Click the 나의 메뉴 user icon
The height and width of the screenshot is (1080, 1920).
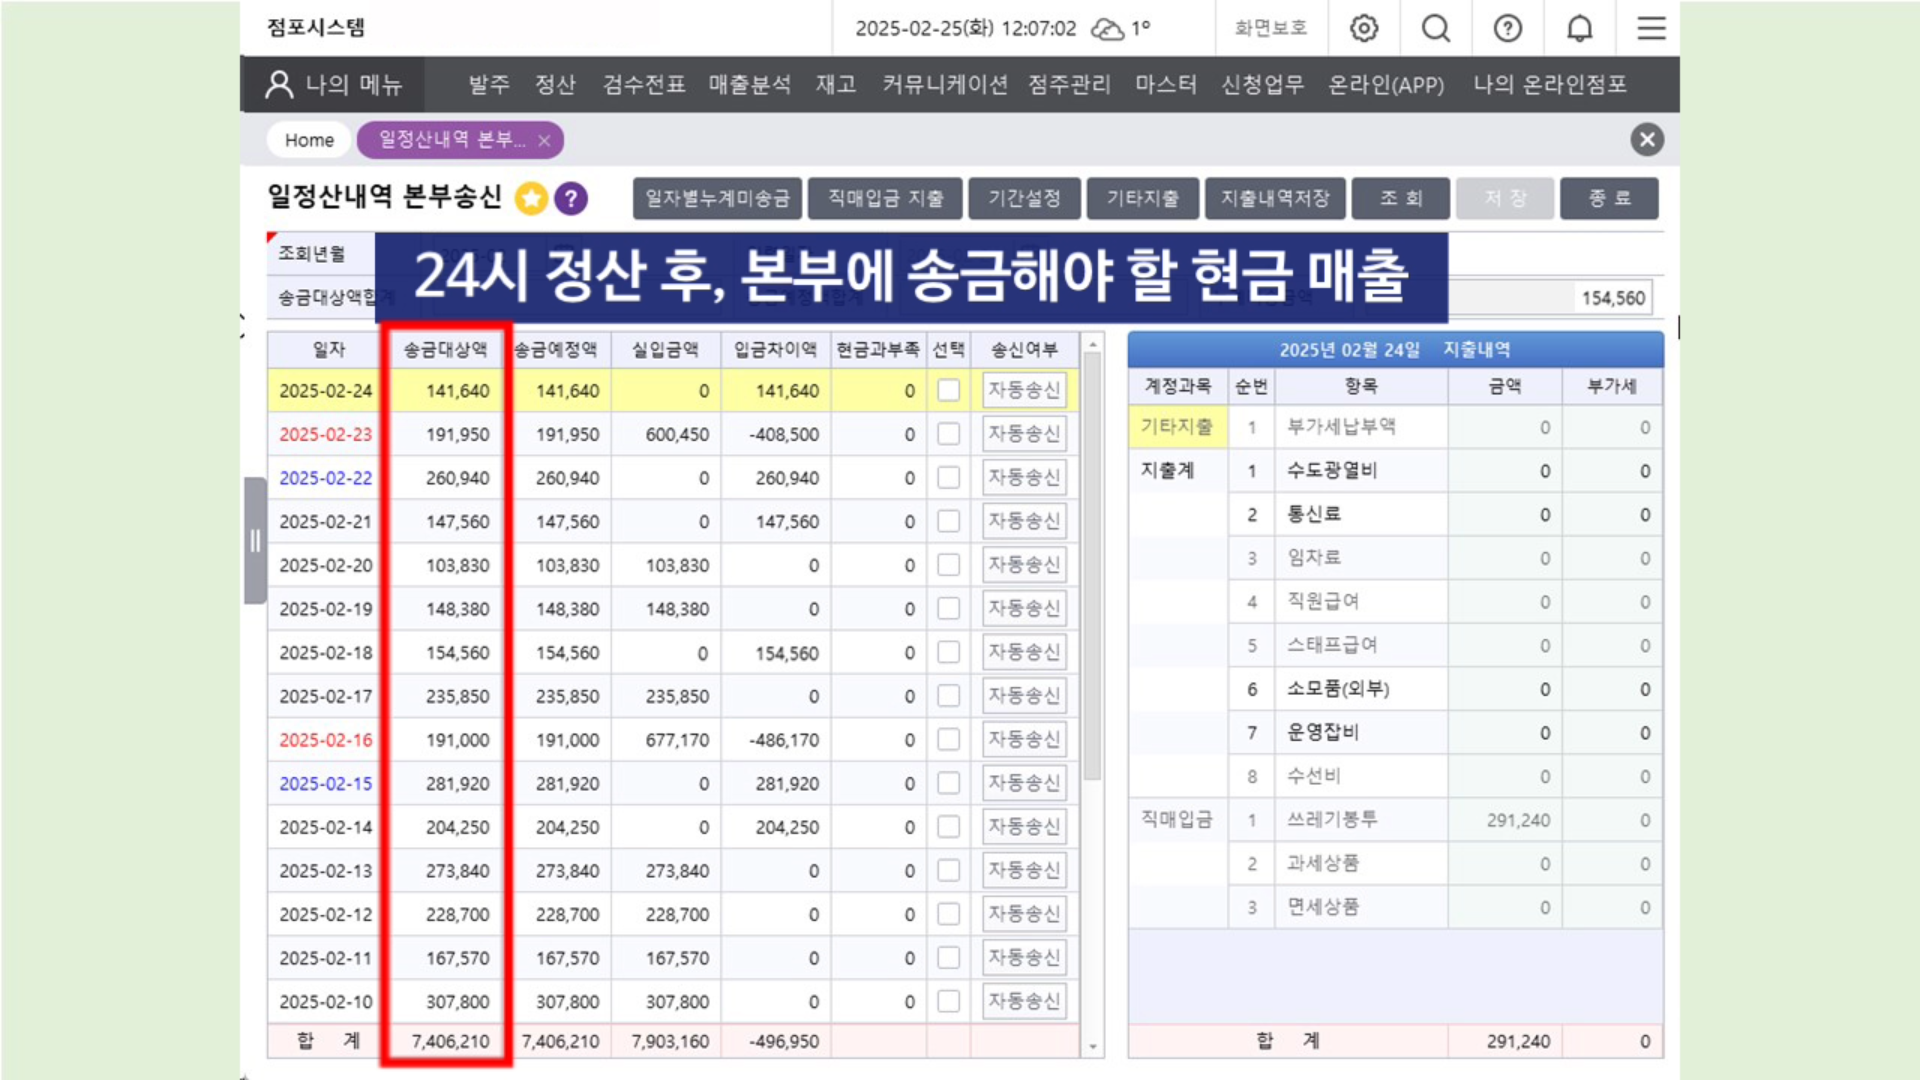pos(279,84)
